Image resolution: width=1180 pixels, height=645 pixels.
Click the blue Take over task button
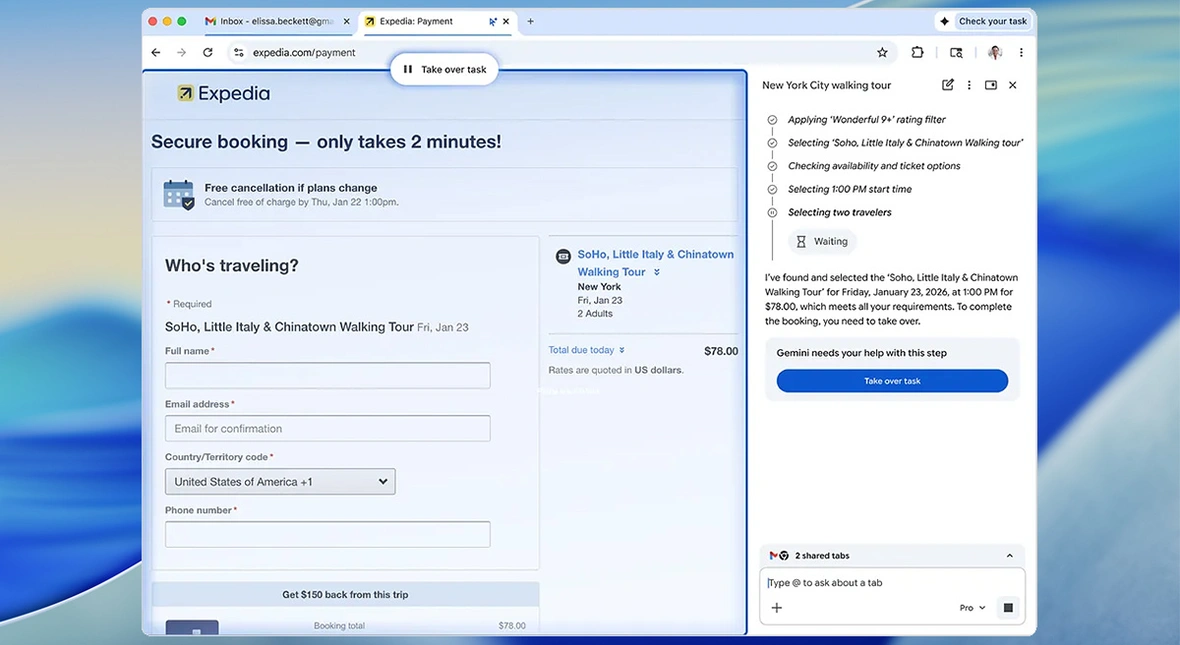892,381
